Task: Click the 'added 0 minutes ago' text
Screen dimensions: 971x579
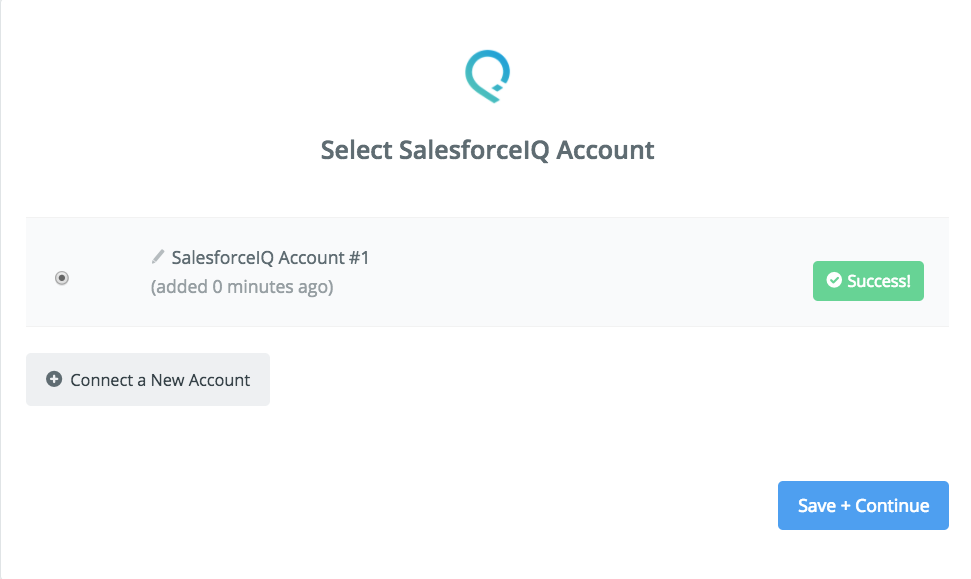Action: (242, 287)
